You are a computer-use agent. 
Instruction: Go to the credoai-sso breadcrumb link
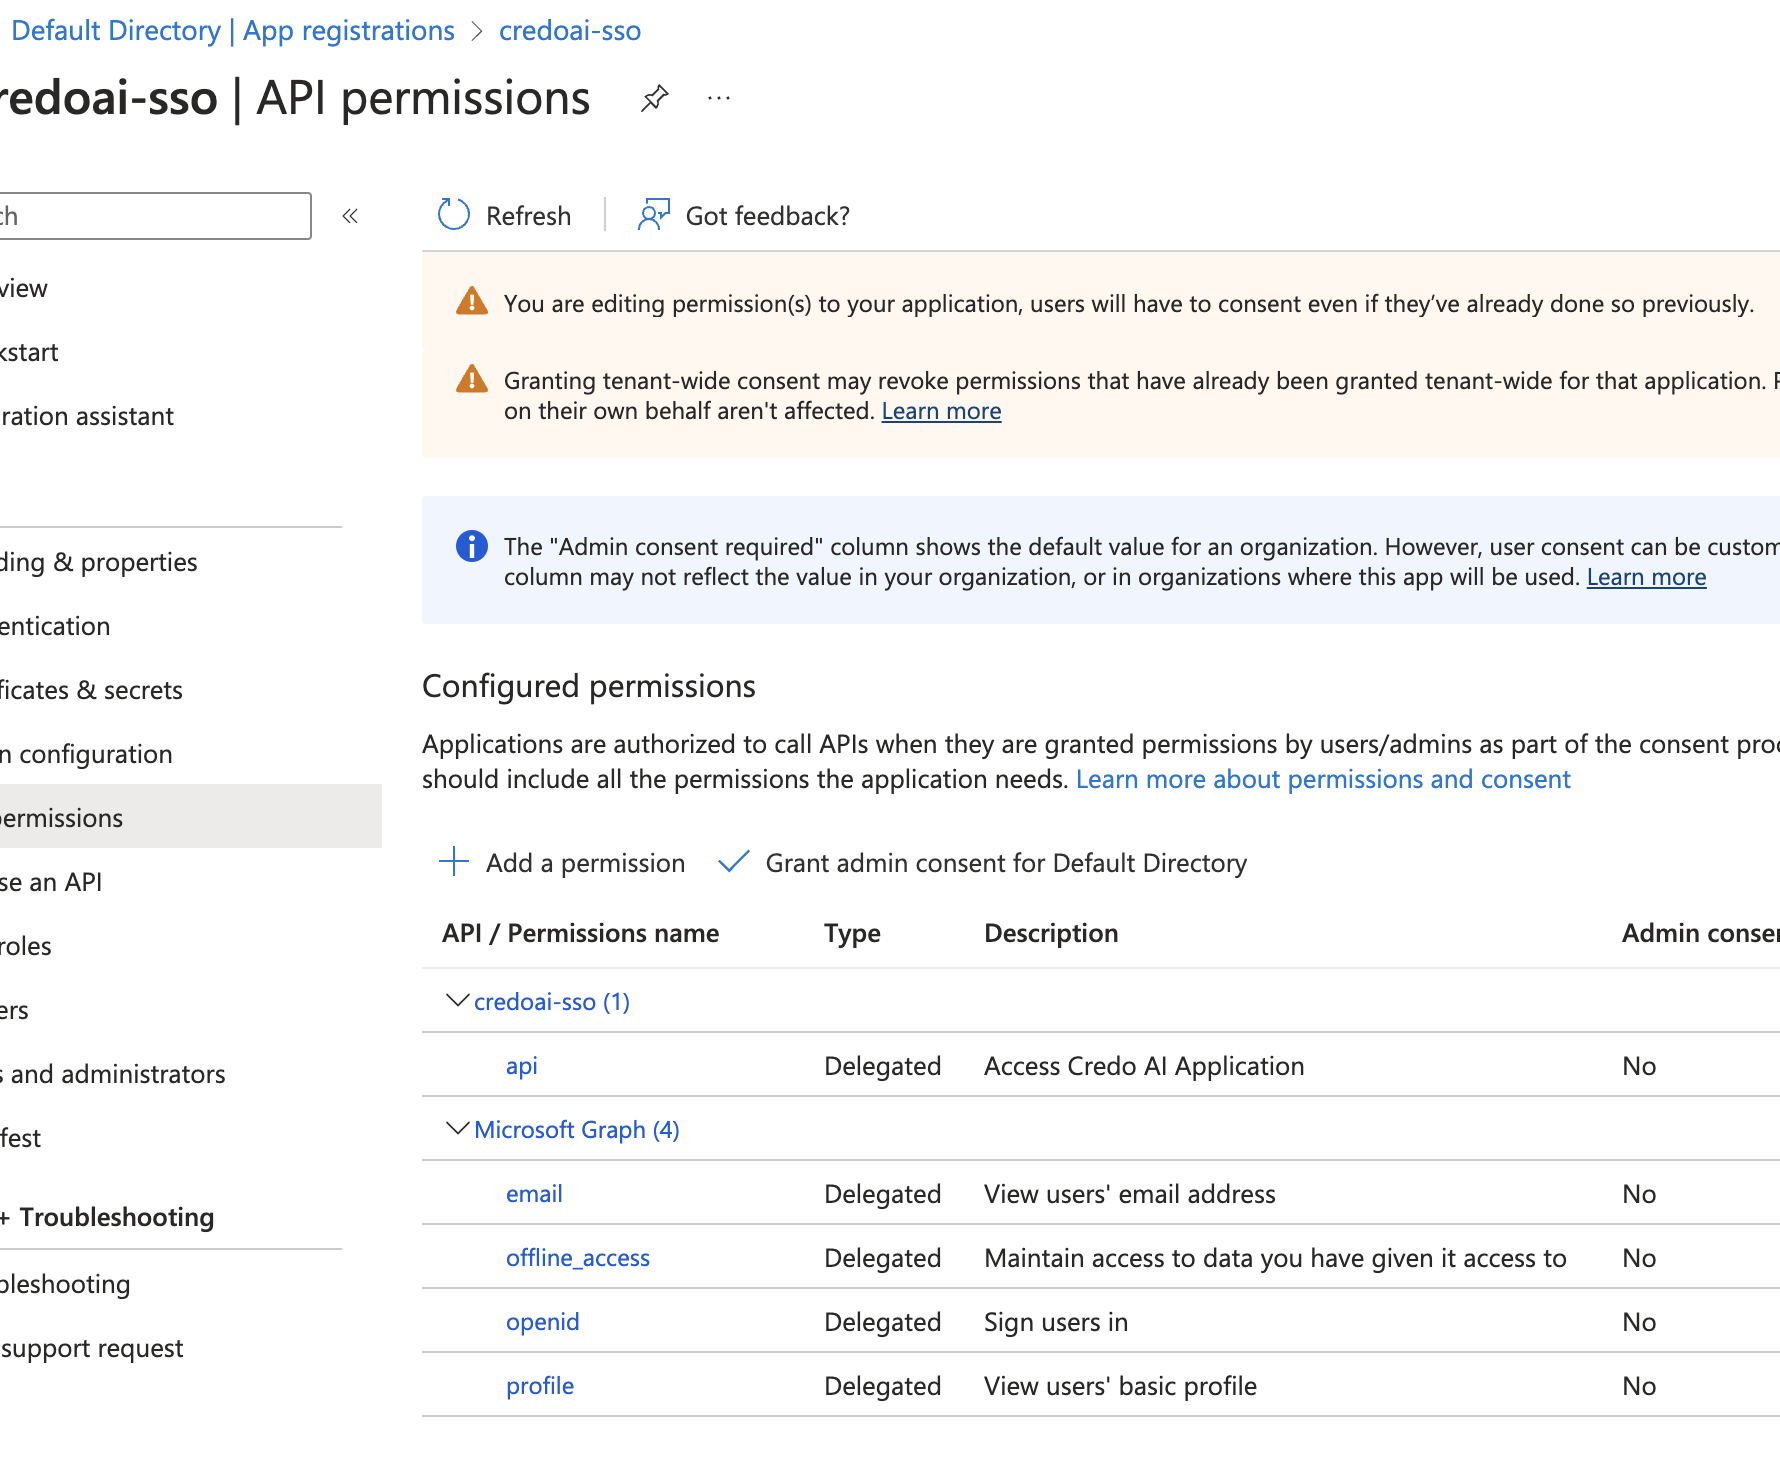[x=570, y=30]
